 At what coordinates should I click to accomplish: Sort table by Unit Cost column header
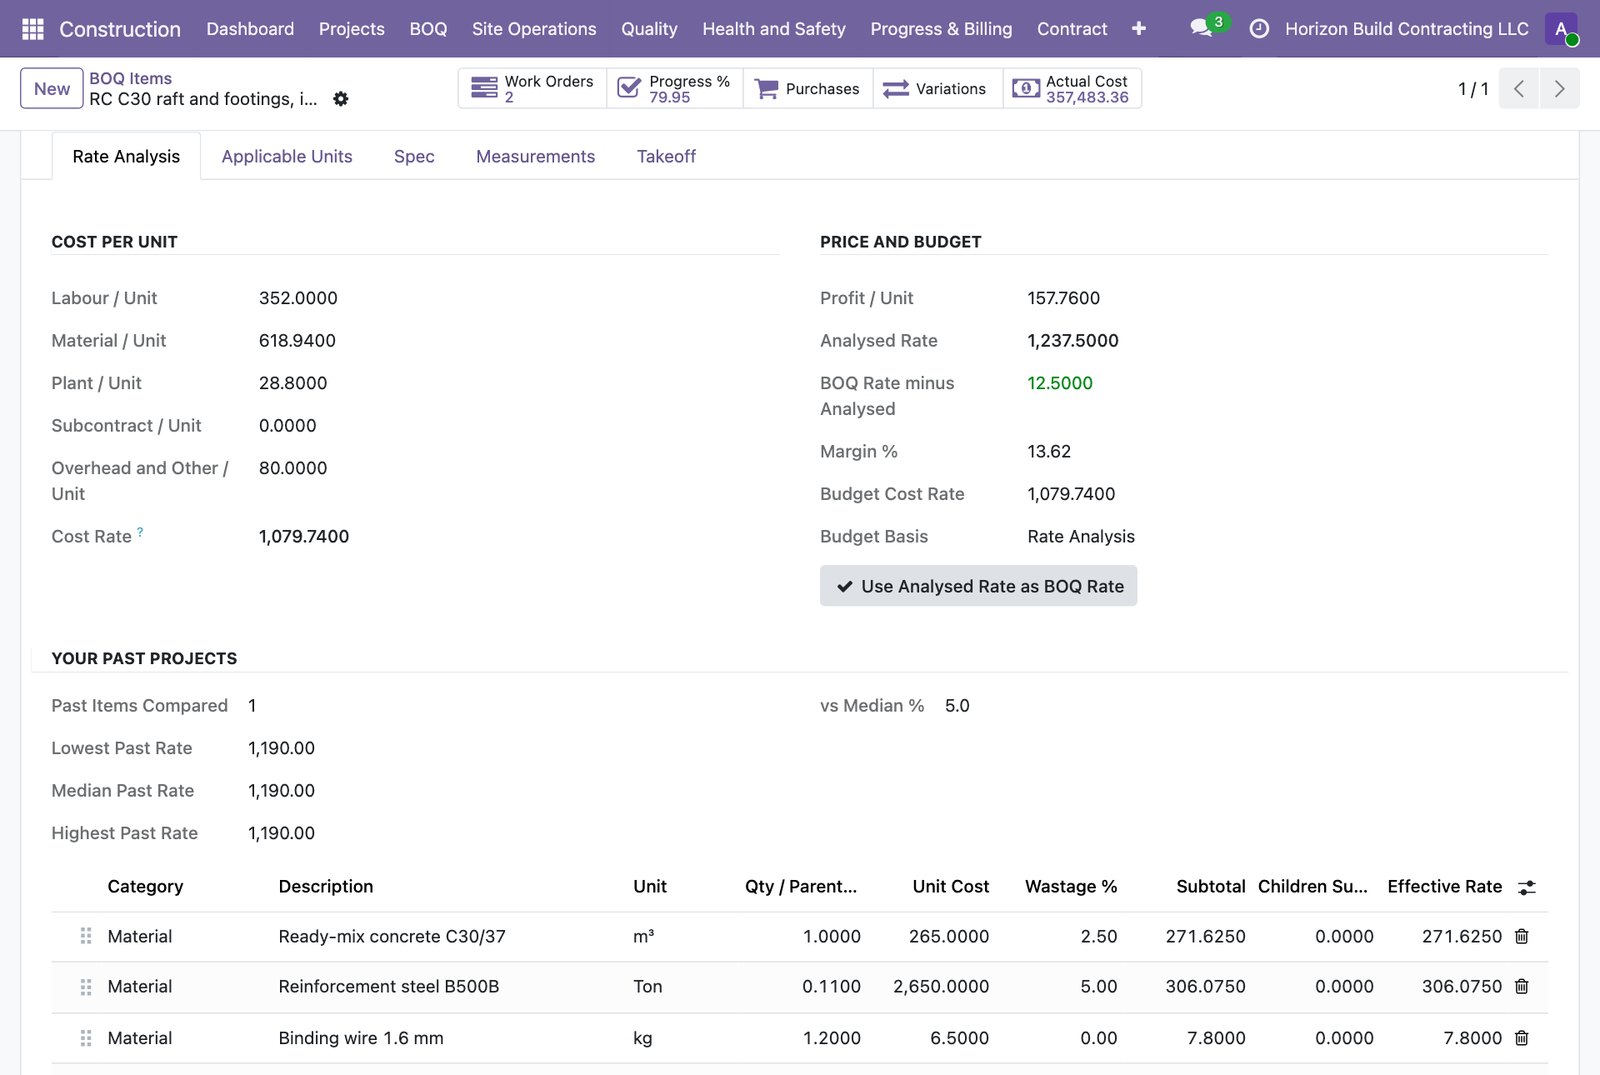tap(950, 886)
